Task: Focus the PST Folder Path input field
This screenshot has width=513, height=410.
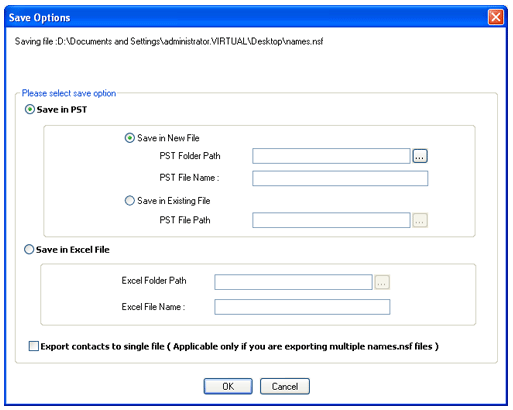Action: 331,156
